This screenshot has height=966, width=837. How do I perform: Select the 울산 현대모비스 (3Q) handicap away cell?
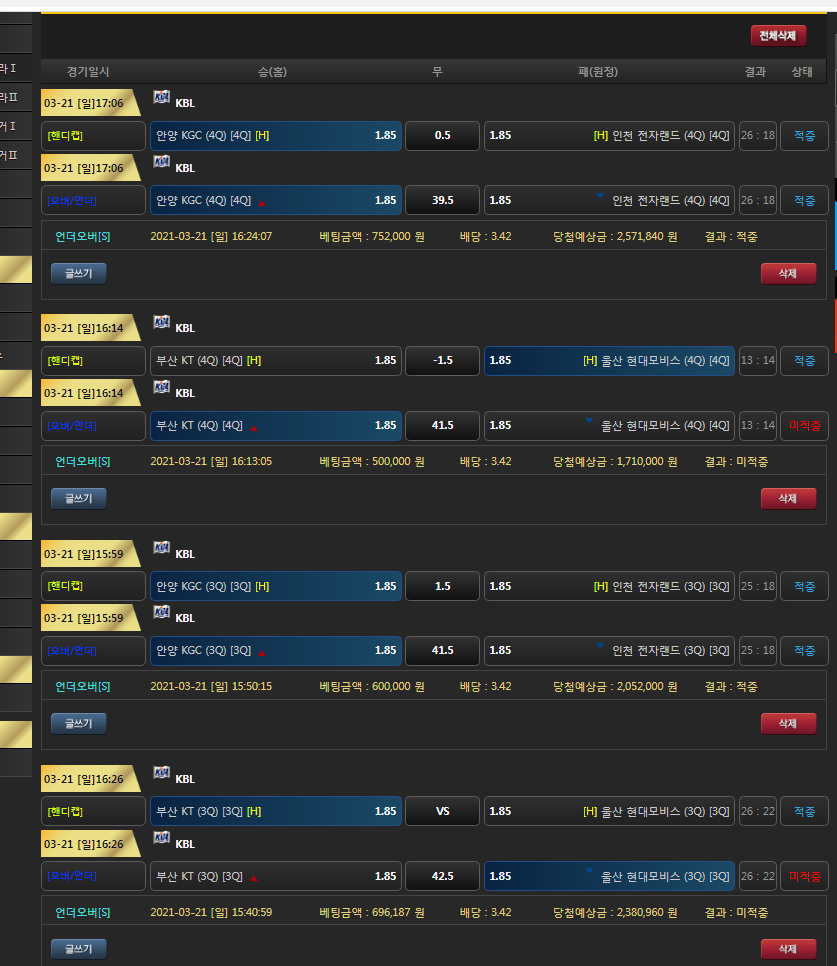[609, 812]
